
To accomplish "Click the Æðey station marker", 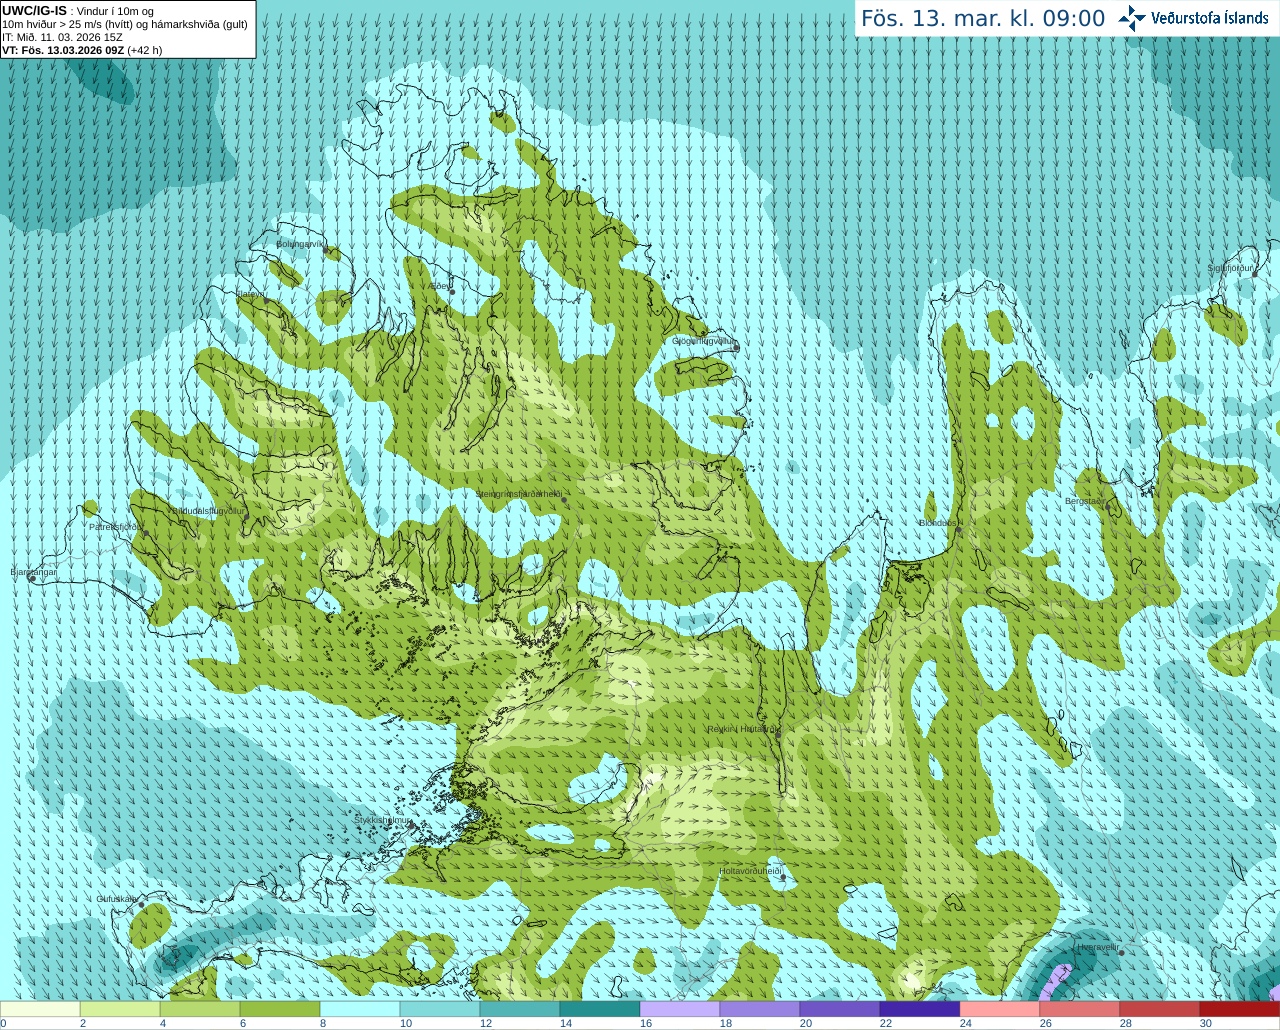I will click(452, 292).
